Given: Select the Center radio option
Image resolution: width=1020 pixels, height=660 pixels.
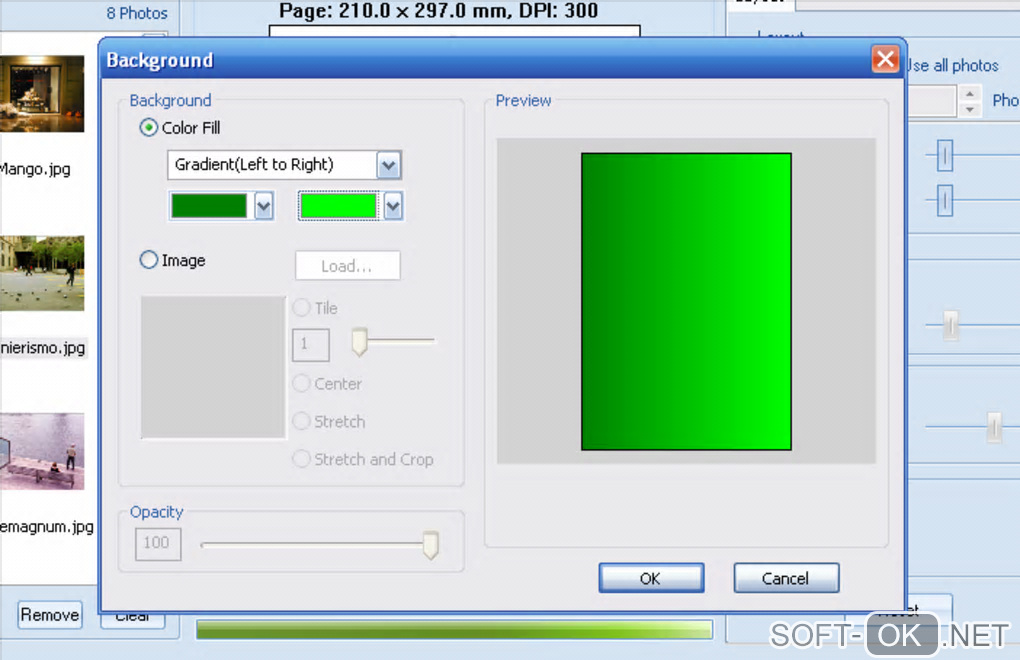Looking at the screenshot, I should click(301, 383).
